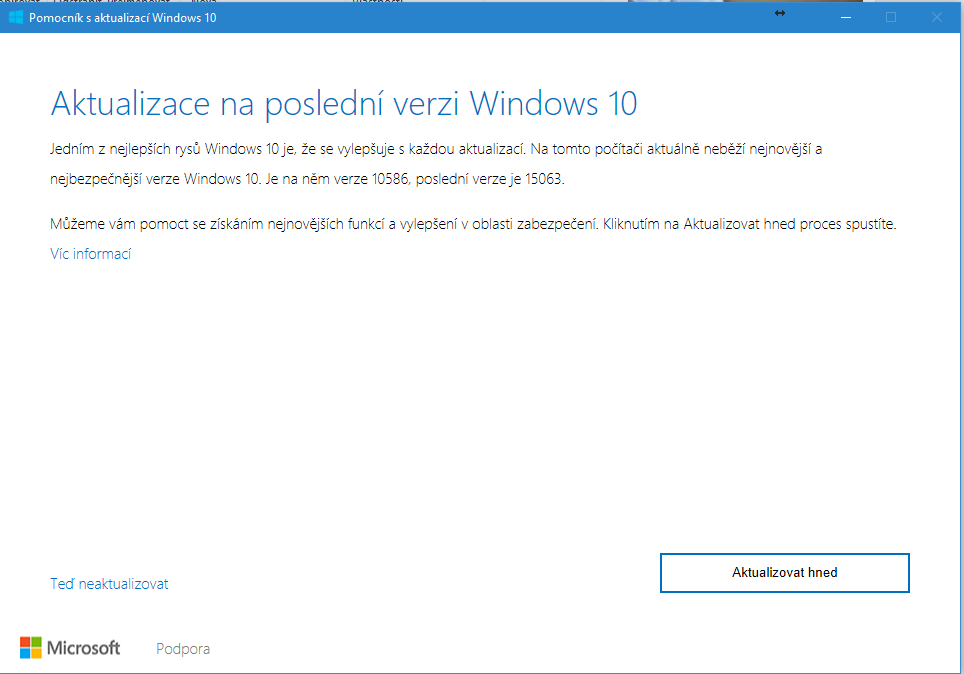Click the greyed-out maximize window button

891,17
